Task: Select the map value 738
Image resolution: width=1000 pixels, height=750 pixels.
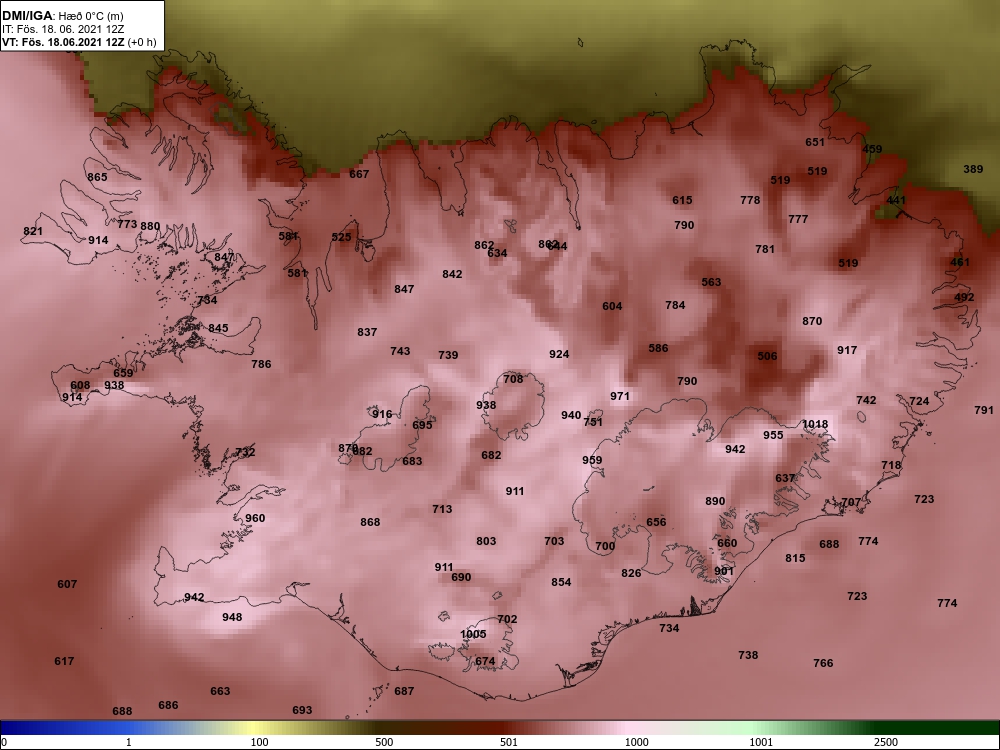Action: [x=748, y=655]
